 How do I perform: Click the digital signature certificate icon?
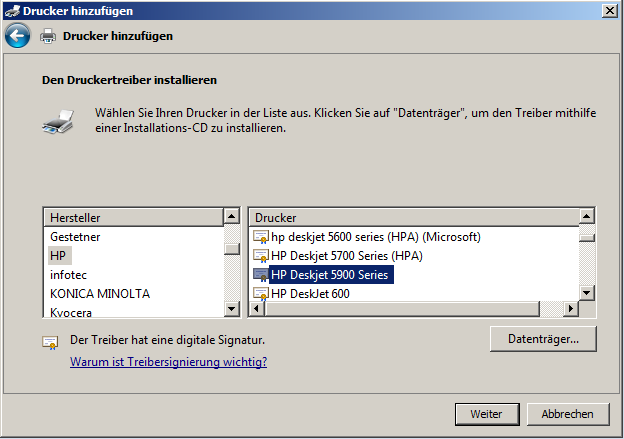(50, 342)
